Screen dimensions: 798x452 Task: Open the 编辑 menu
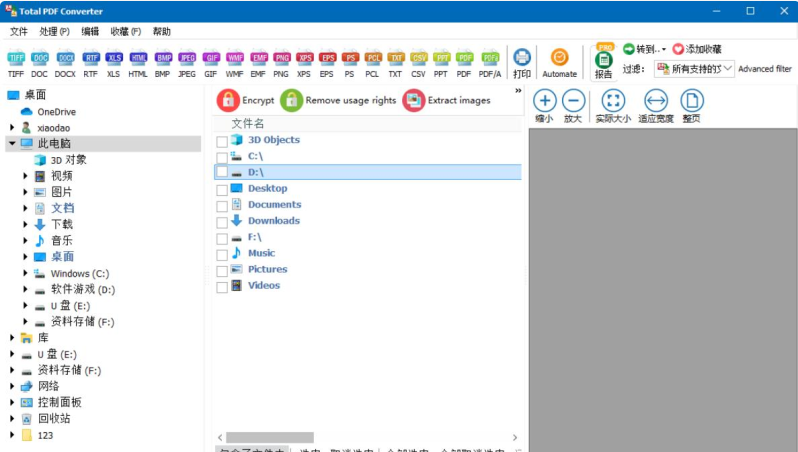pos(90,32)
